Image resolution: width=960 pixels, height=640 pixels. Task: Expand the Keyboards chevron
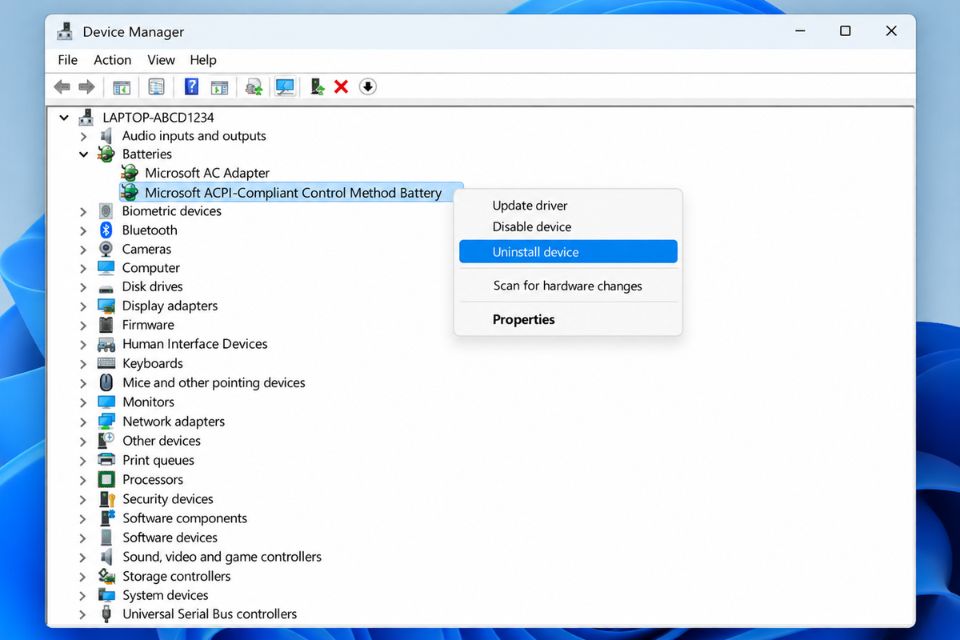click(x=83, y=364)
